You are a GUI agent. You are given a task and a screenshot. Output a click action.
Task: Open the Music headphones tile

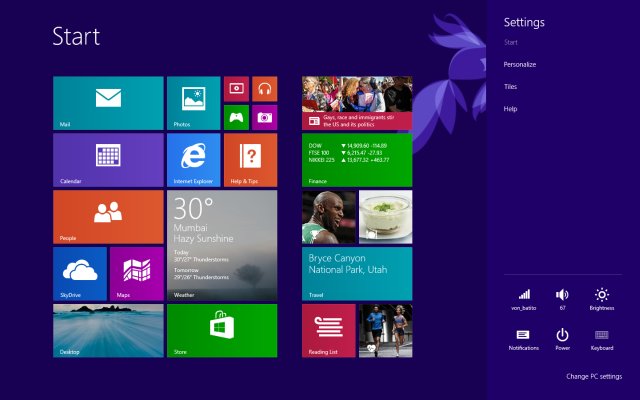[264, 88]
